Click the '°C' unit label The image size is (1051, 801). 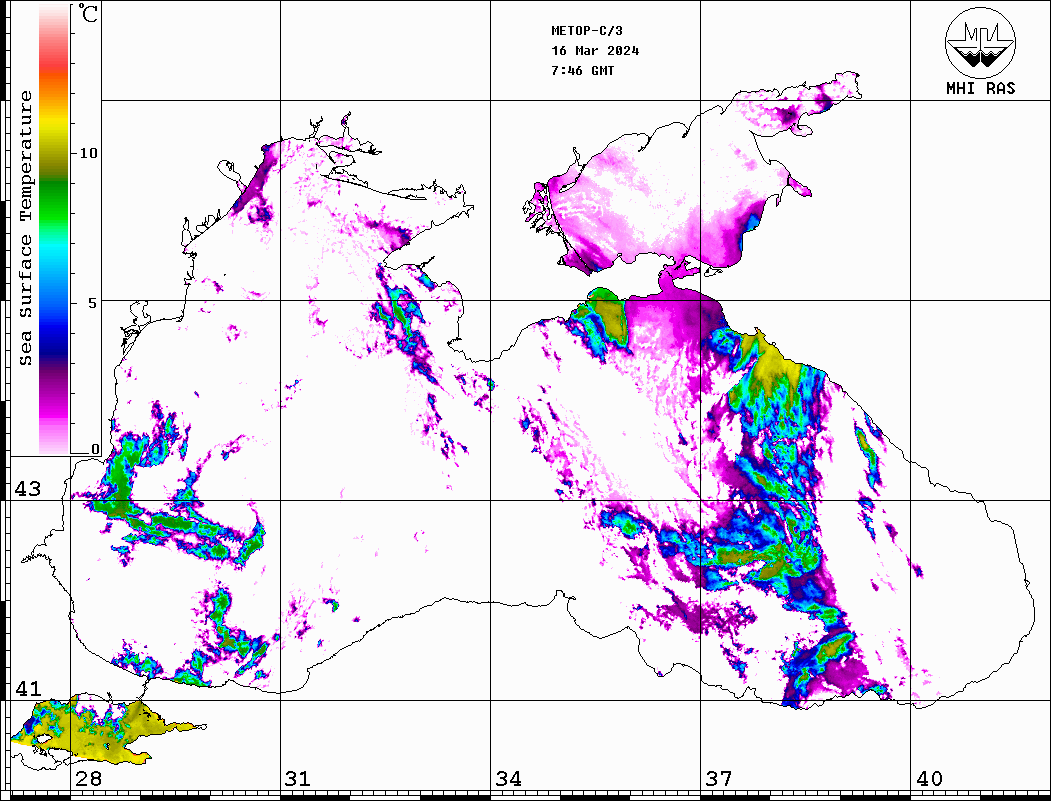(87, 13)
